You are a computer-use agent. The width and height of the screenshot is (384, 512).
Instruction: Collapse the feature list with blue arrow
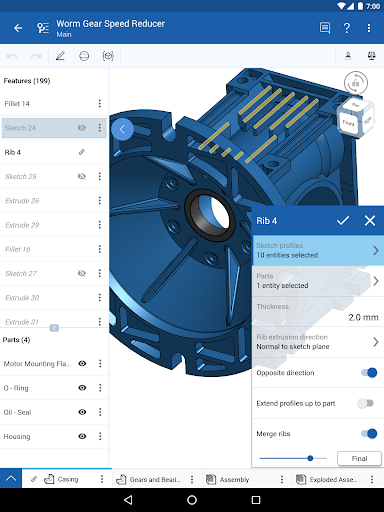pos(122,129)
